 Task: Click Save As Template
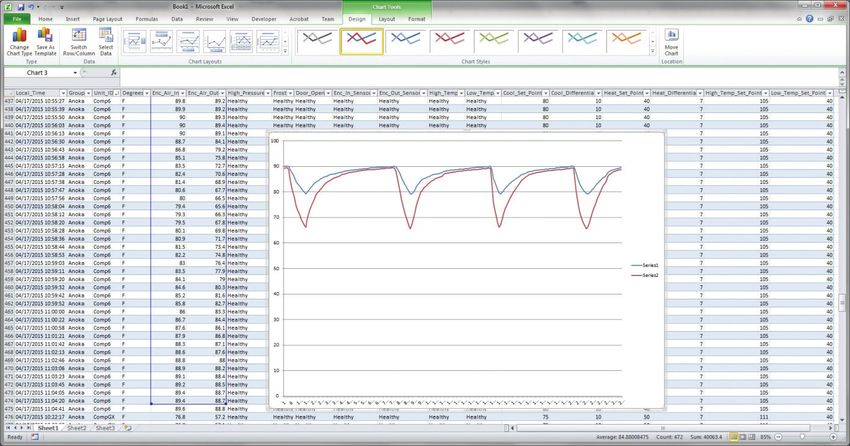[x=46, y=42]
